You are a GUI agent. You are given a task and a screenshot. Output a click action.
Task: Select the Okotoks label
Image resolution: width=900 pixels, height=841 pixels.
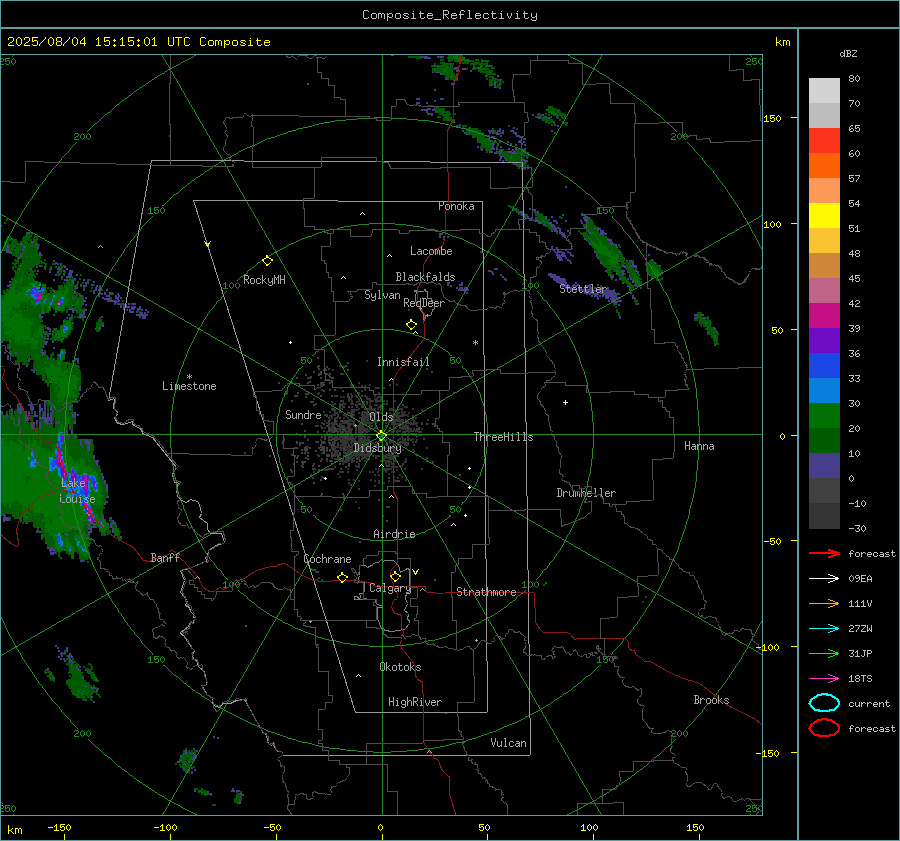tap(400, 667)
